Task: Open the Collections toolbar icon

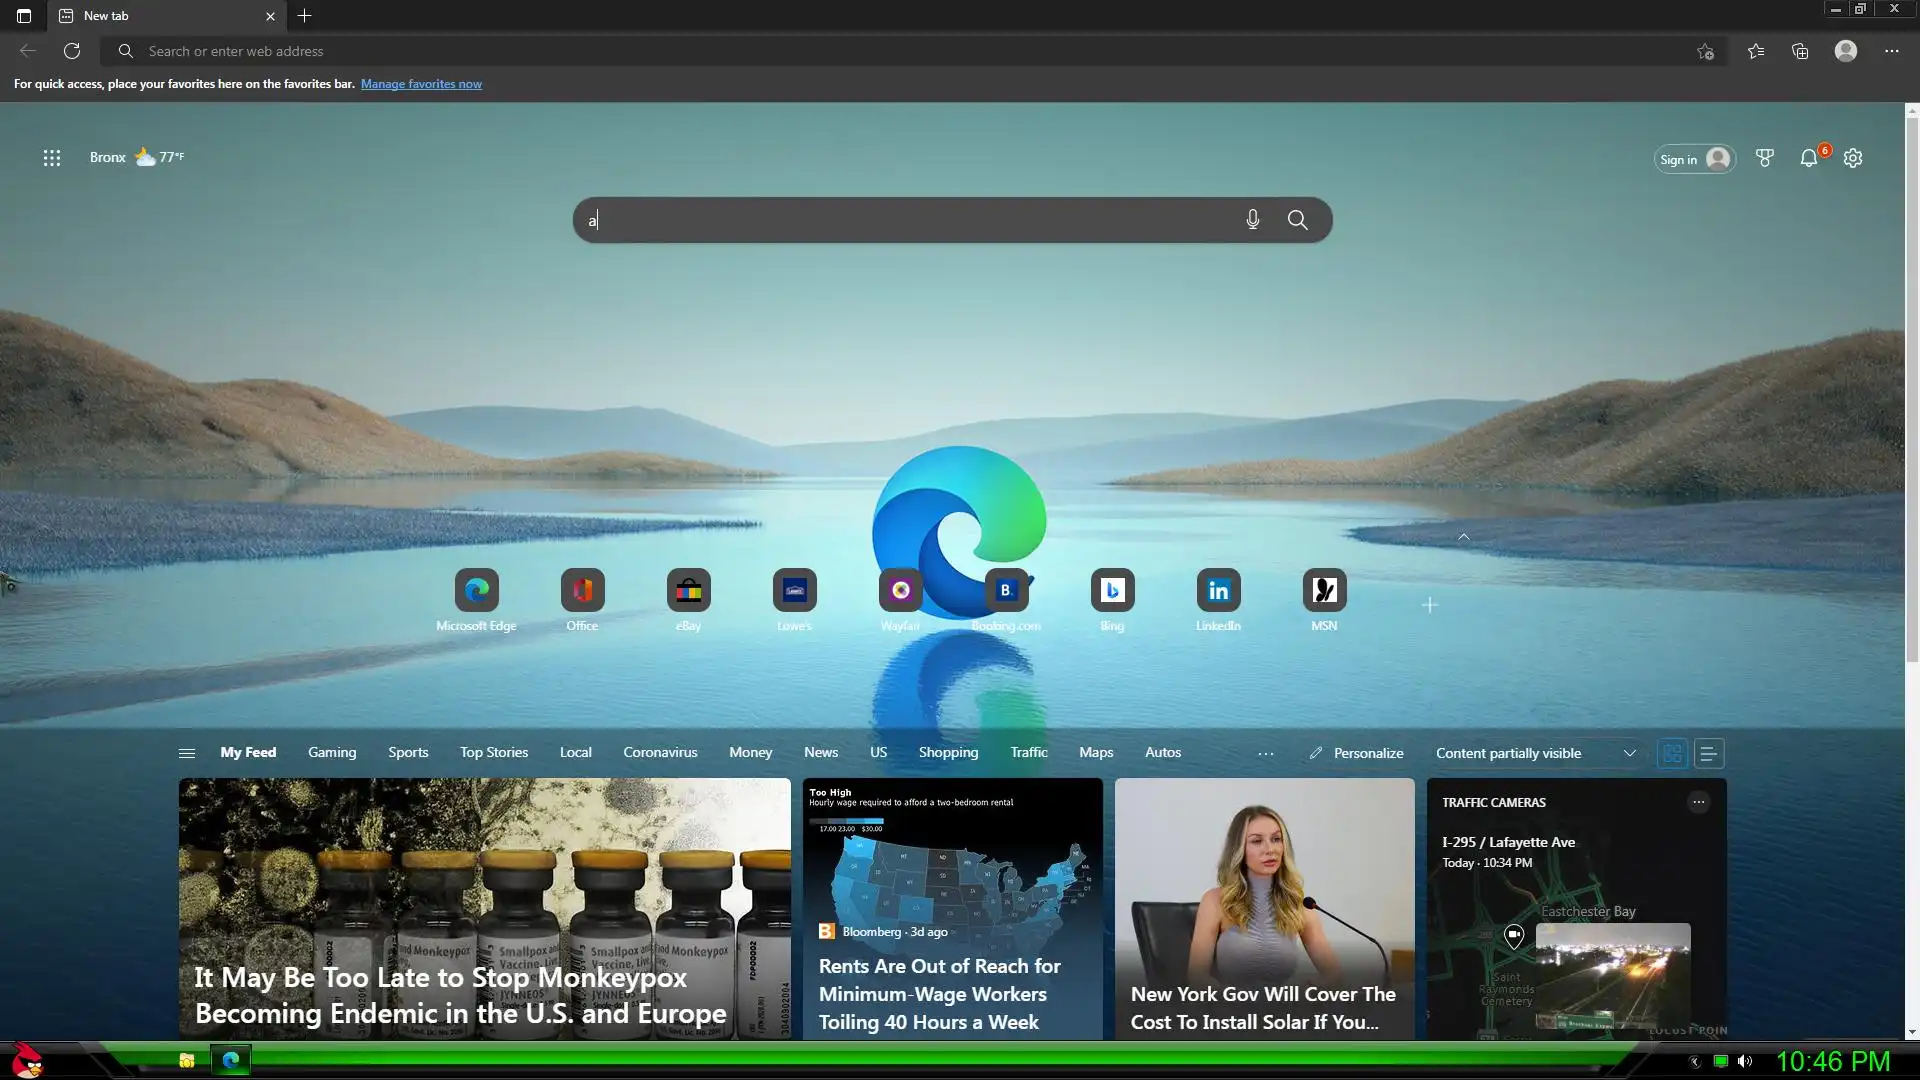Action: click(x=1800, y=51)
